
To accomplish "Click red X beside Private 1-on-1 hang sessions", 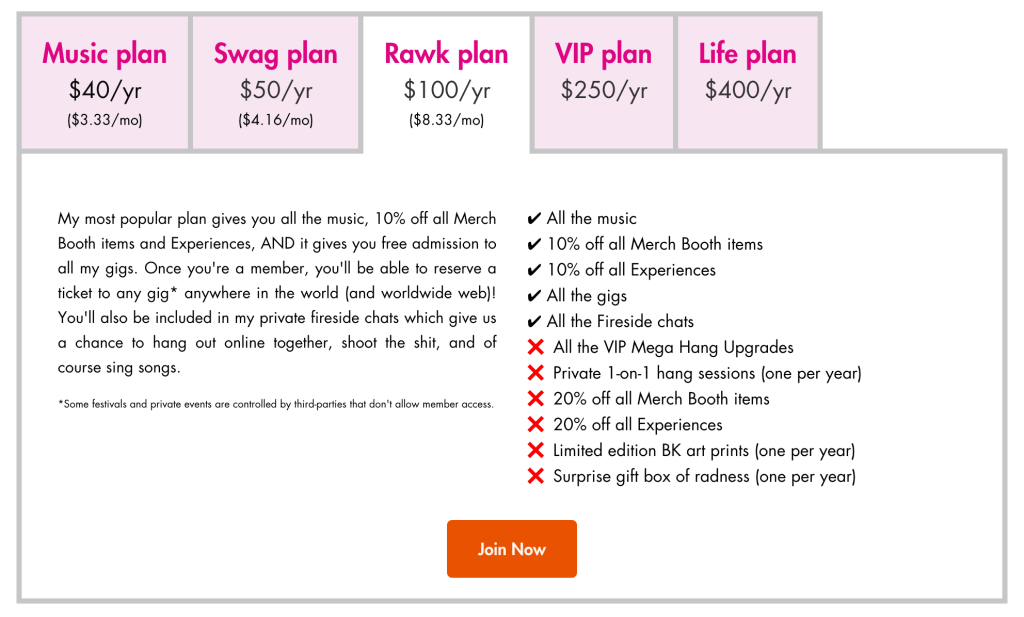I will click(535, 374).
